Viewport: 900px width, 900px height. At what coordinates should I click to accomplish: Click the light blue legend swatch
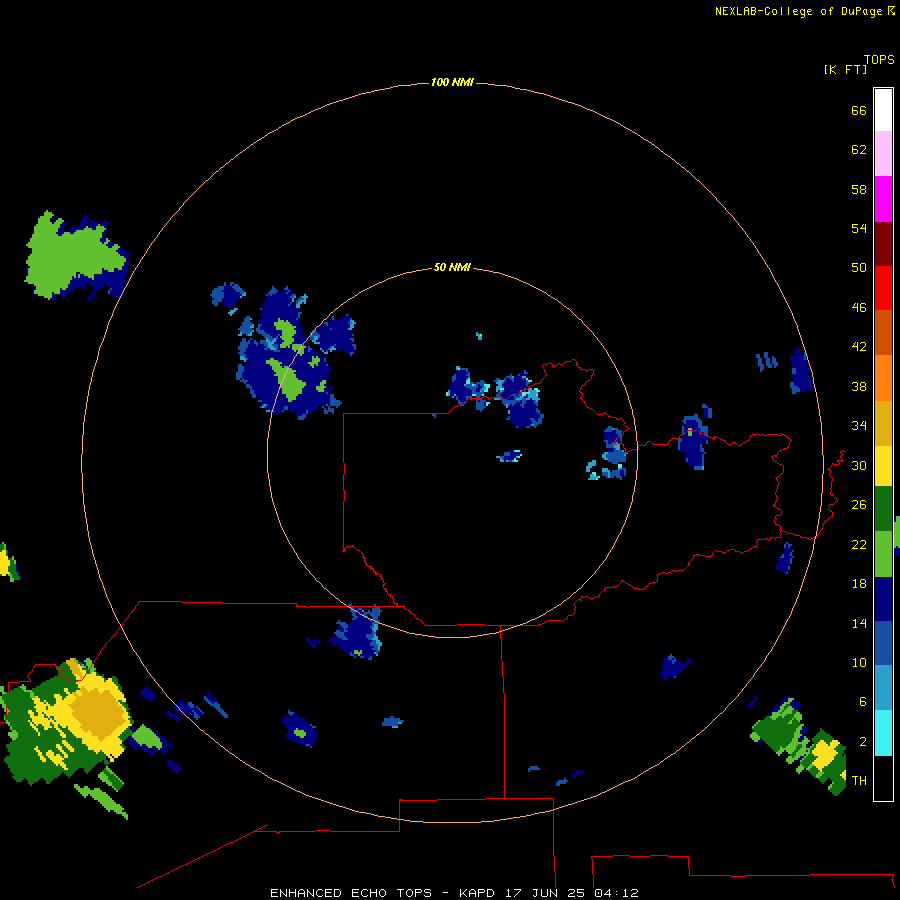(883, 688)
